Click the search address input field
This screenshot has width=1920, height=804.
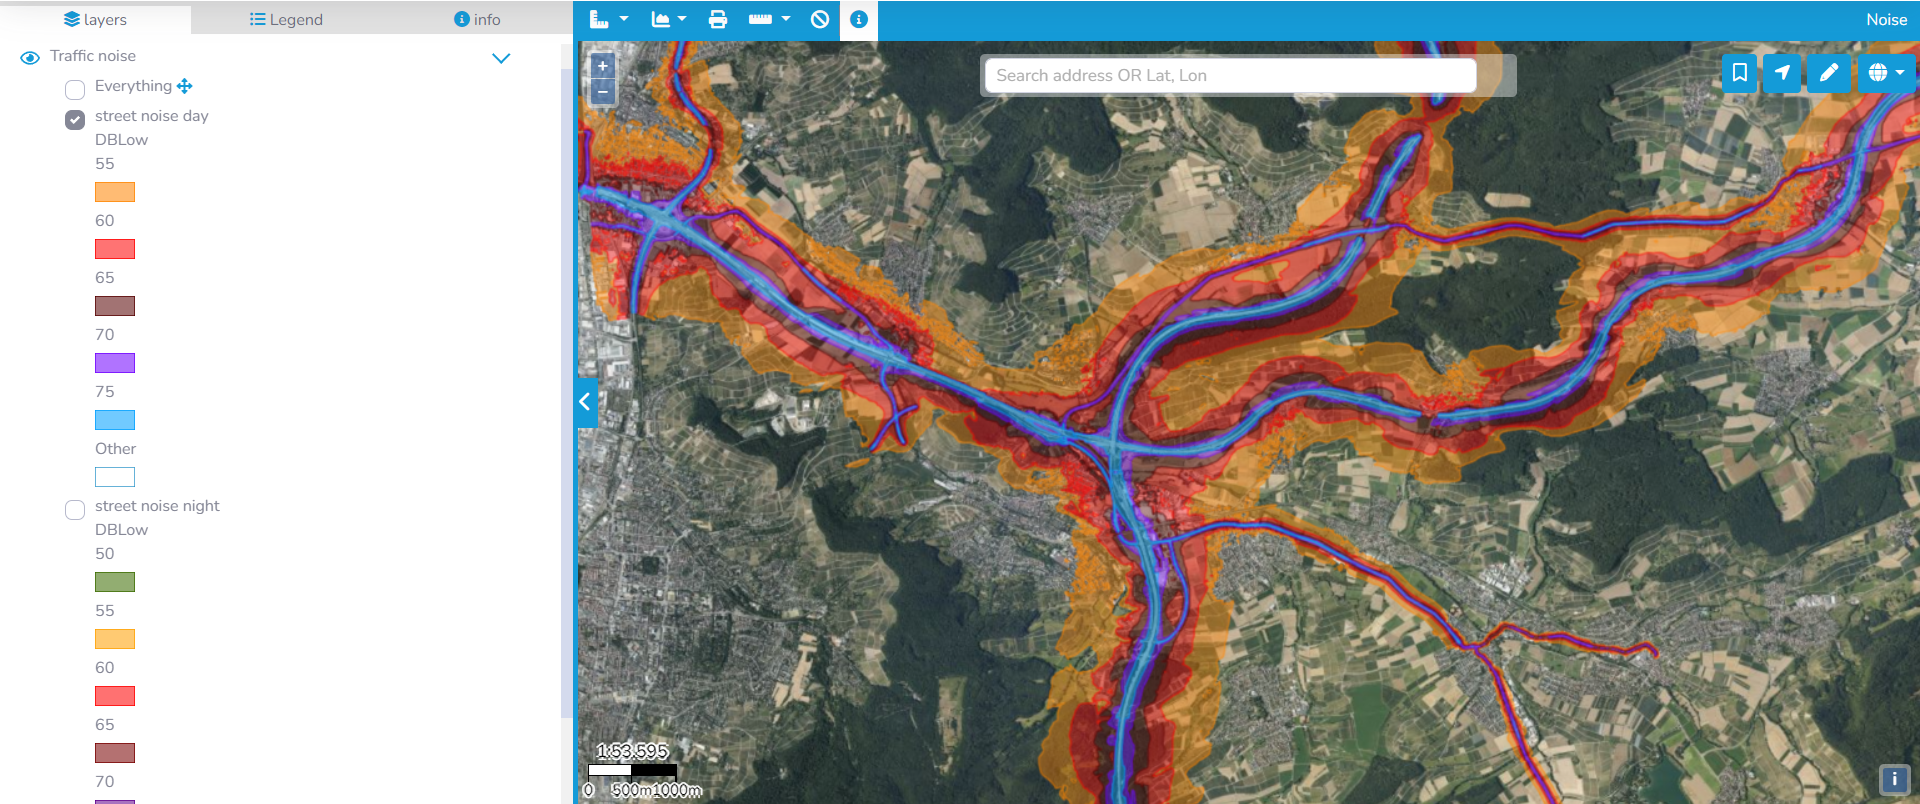point(1230,76)
